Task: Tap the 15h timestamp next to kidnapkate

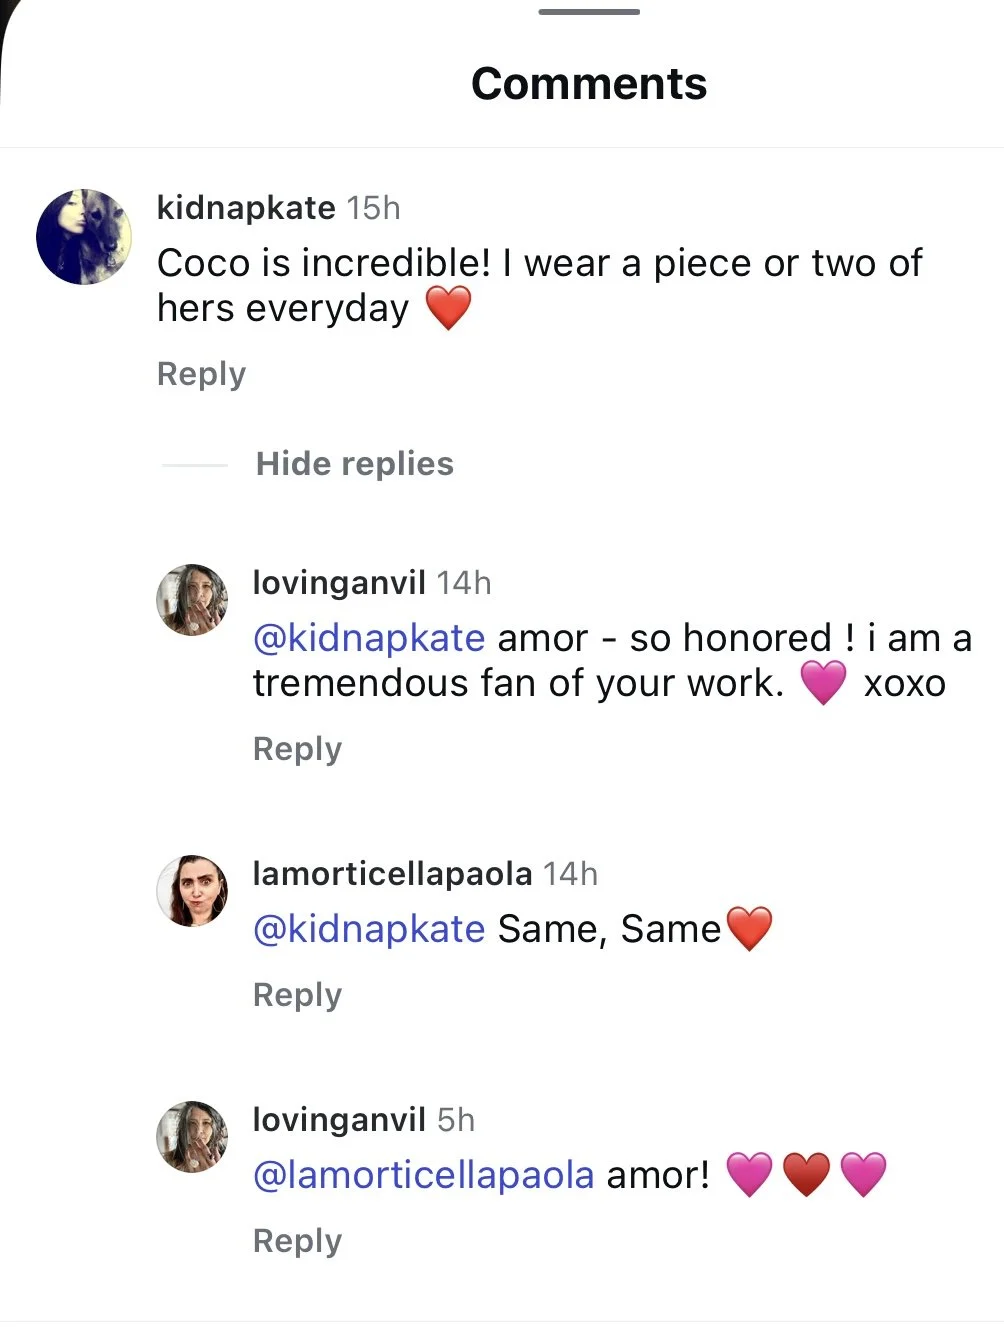Action: tap(373, 208)
